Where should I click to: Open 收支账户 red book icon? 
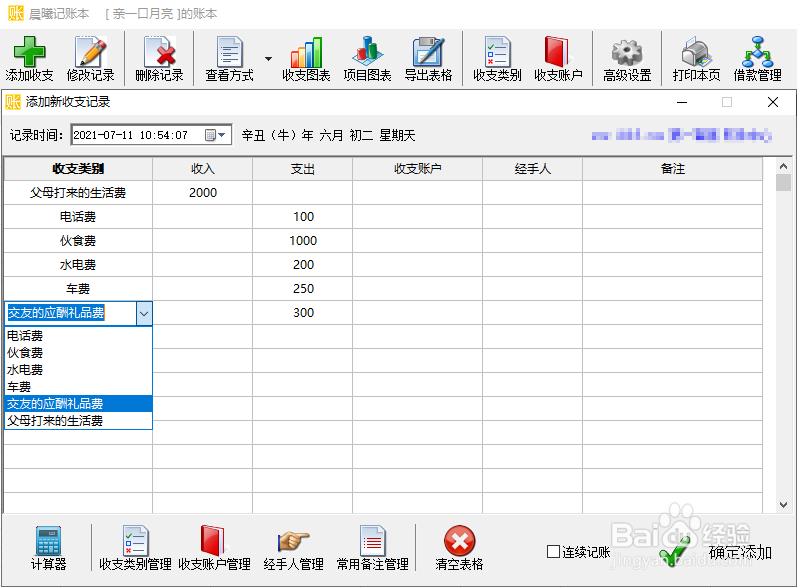pos(558,52)
